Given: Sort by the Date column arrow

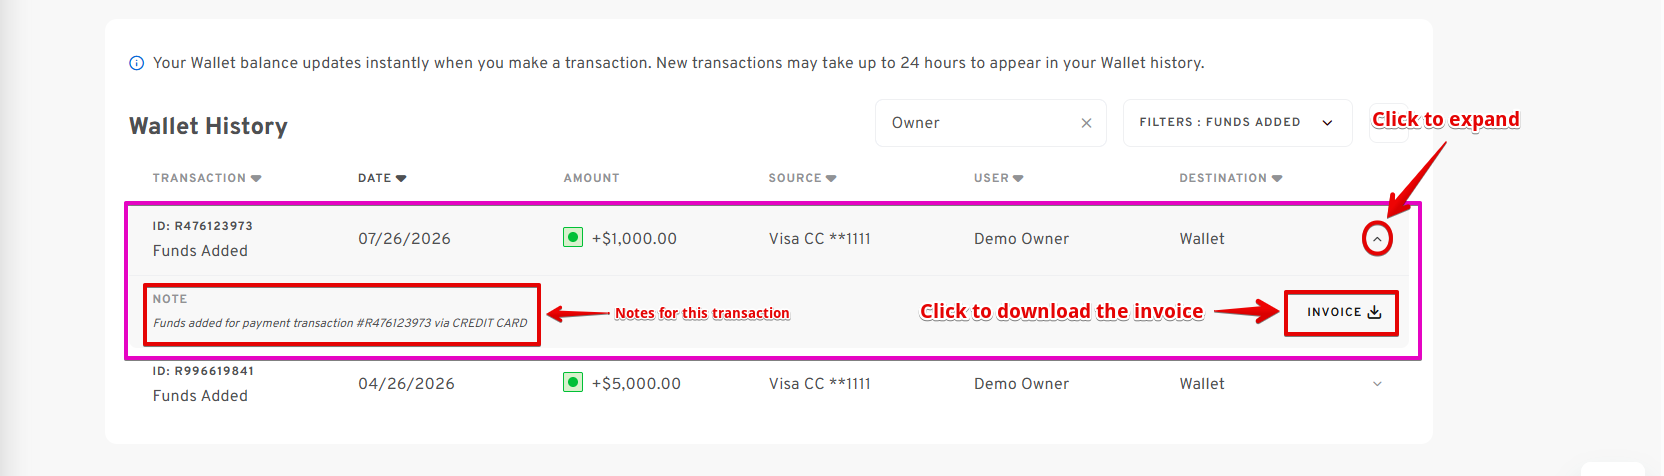Looking at the screenshot, I should point(401,178).
